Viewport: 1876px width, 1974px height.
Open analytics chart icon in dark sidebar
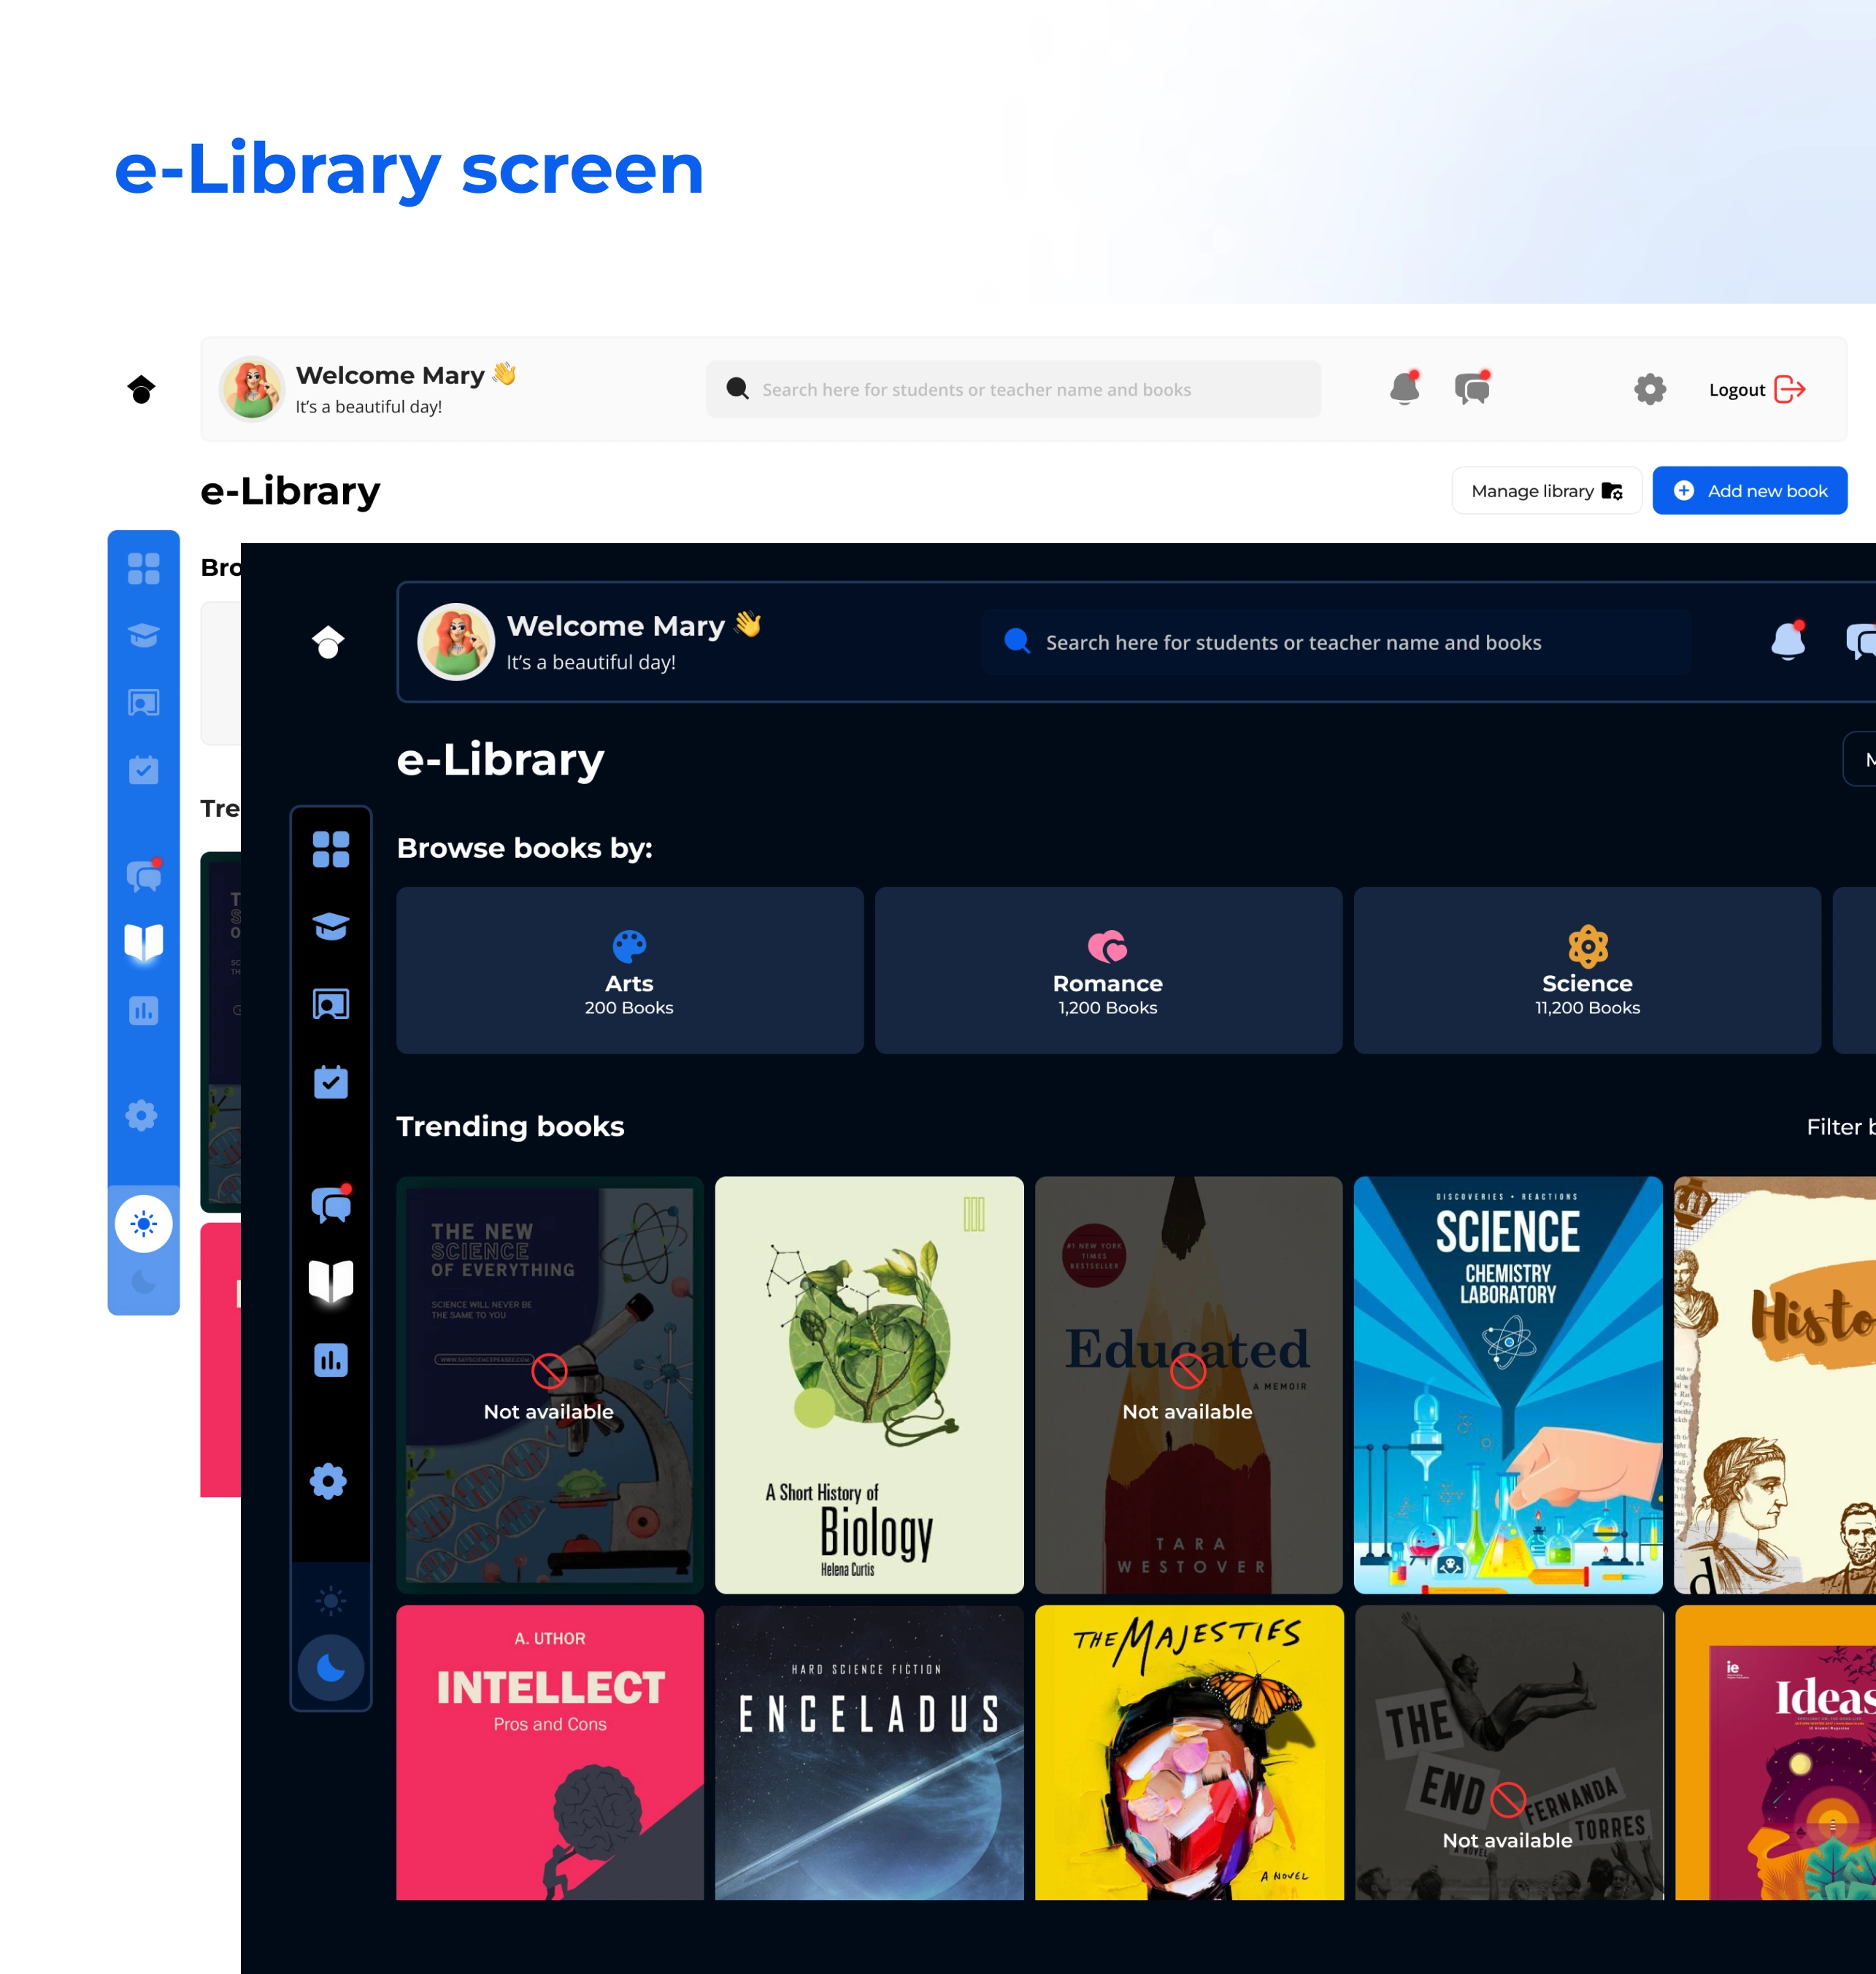click(331, 1360)
